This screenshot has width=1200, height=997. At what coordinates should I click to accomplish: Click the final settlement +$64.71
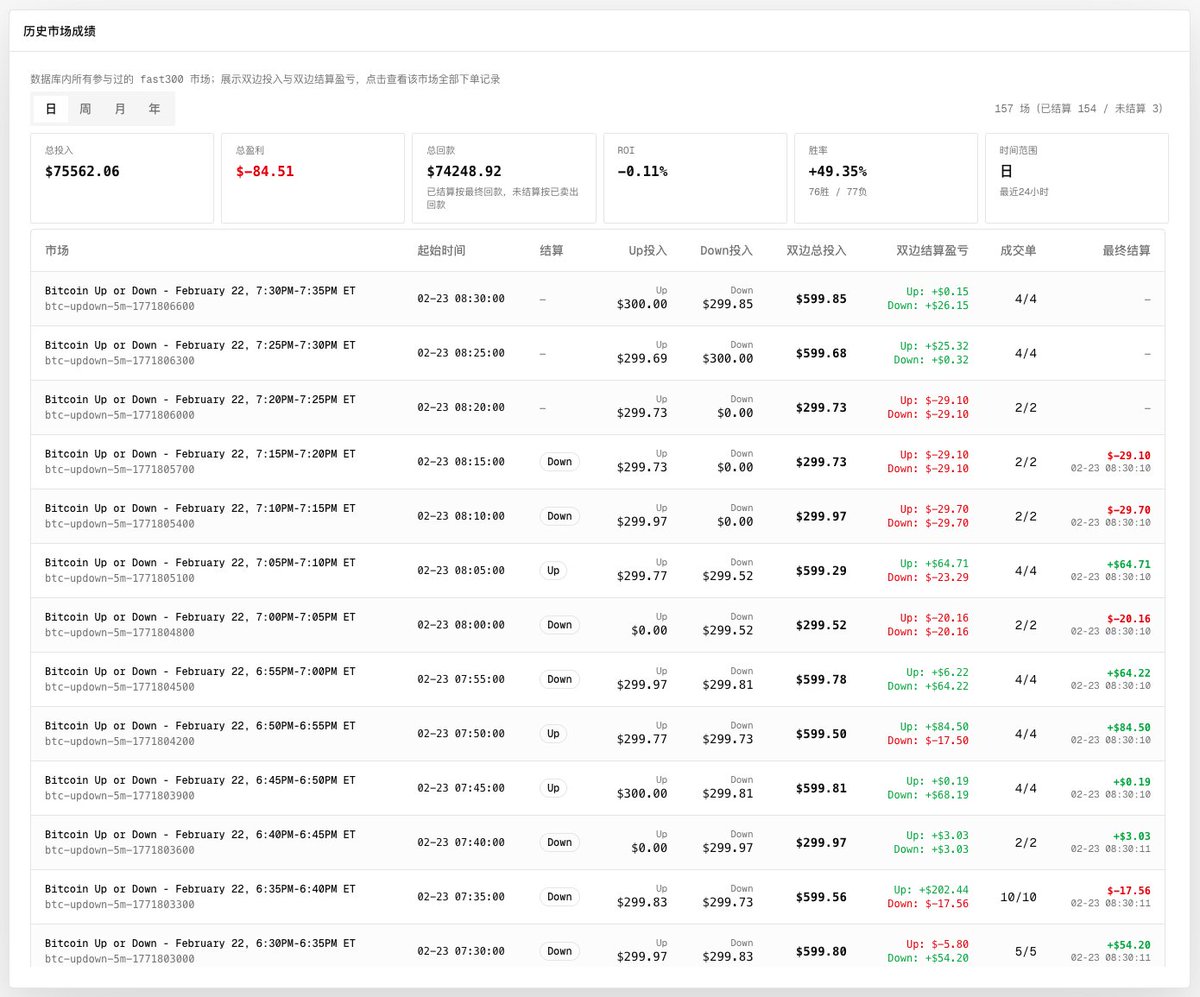click(1128, 564)
